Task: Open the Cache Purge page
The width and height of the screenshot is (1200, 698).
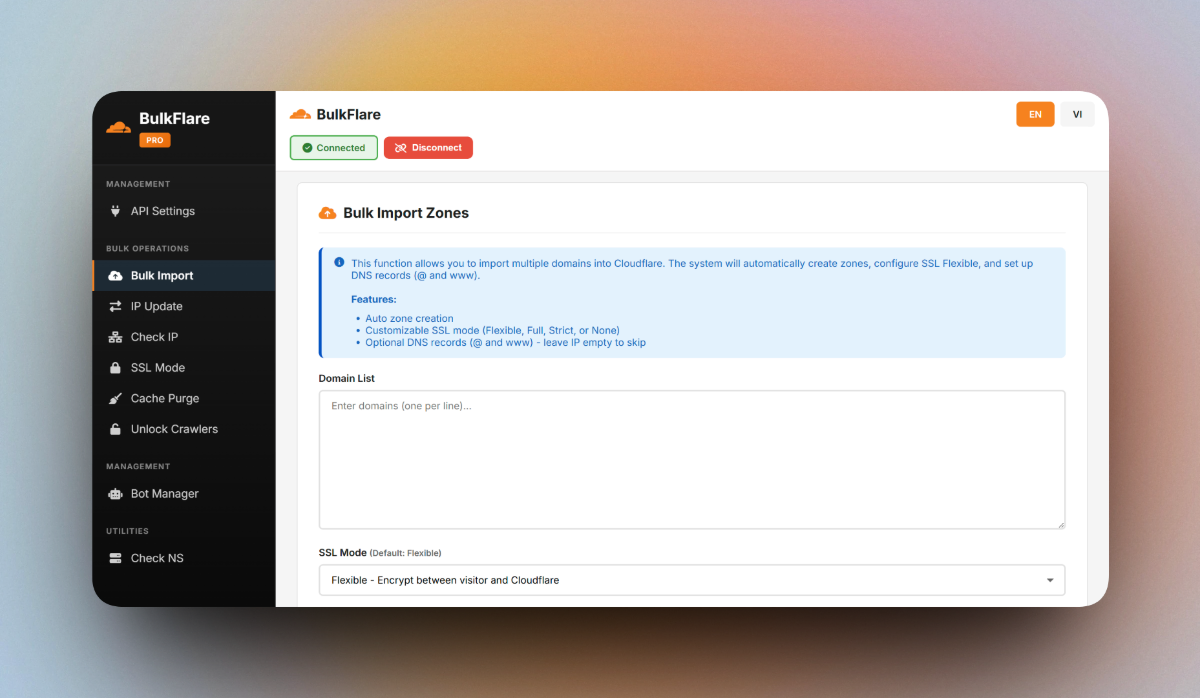Action: pos(184,398)
